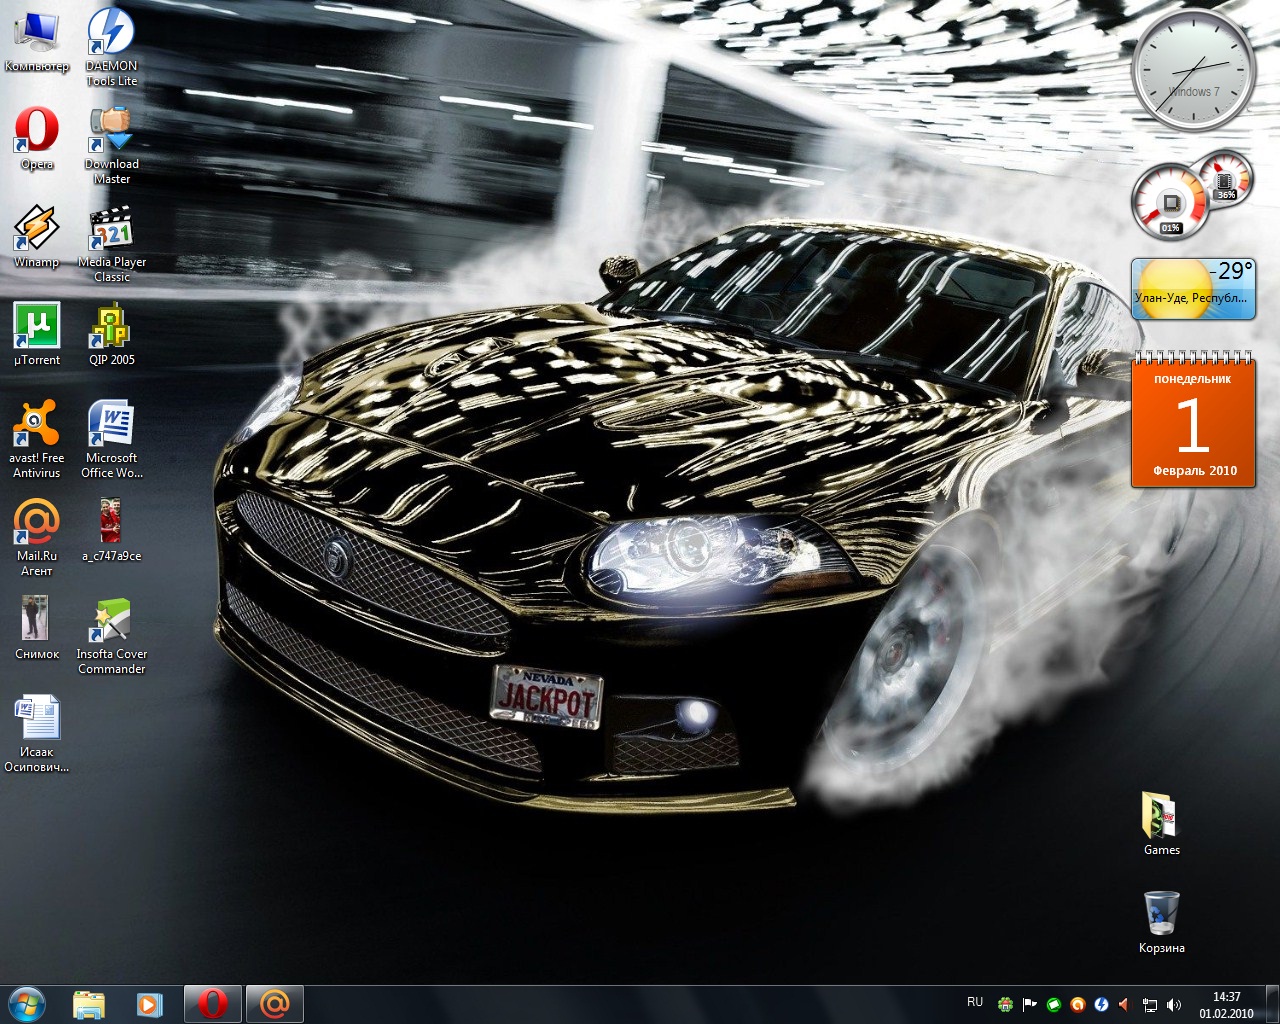Screen dimensions: 1280x1024
Task: Open the volume speaker tray icon
Action: click(1173, 1004)
